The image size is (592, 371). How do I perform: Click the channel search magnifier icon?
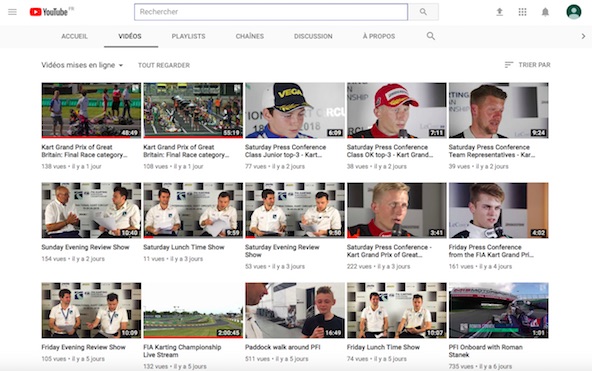[x=430, y=36]
